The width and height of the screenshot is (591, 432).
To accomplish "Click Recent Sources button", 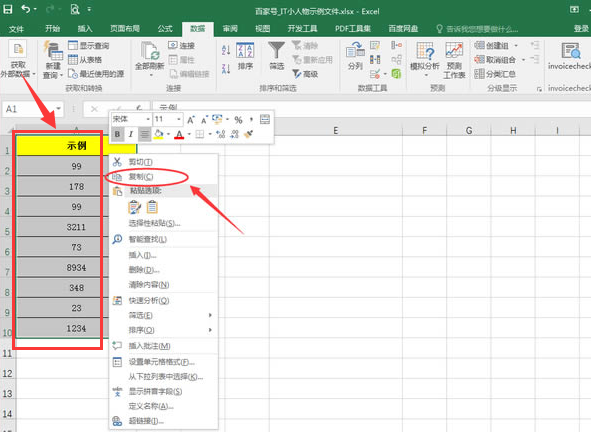I will click(96, 74).
